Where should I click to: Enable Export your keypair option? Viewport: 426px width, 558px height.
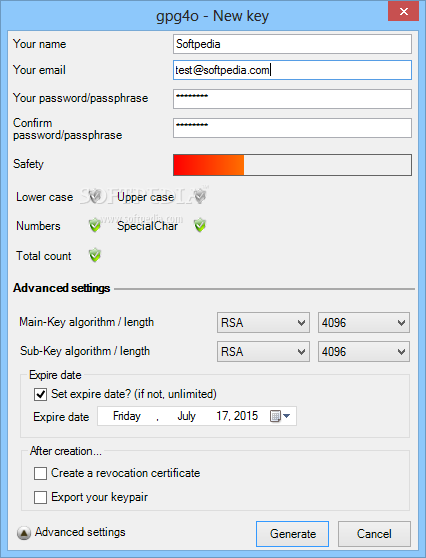point(40,497)
